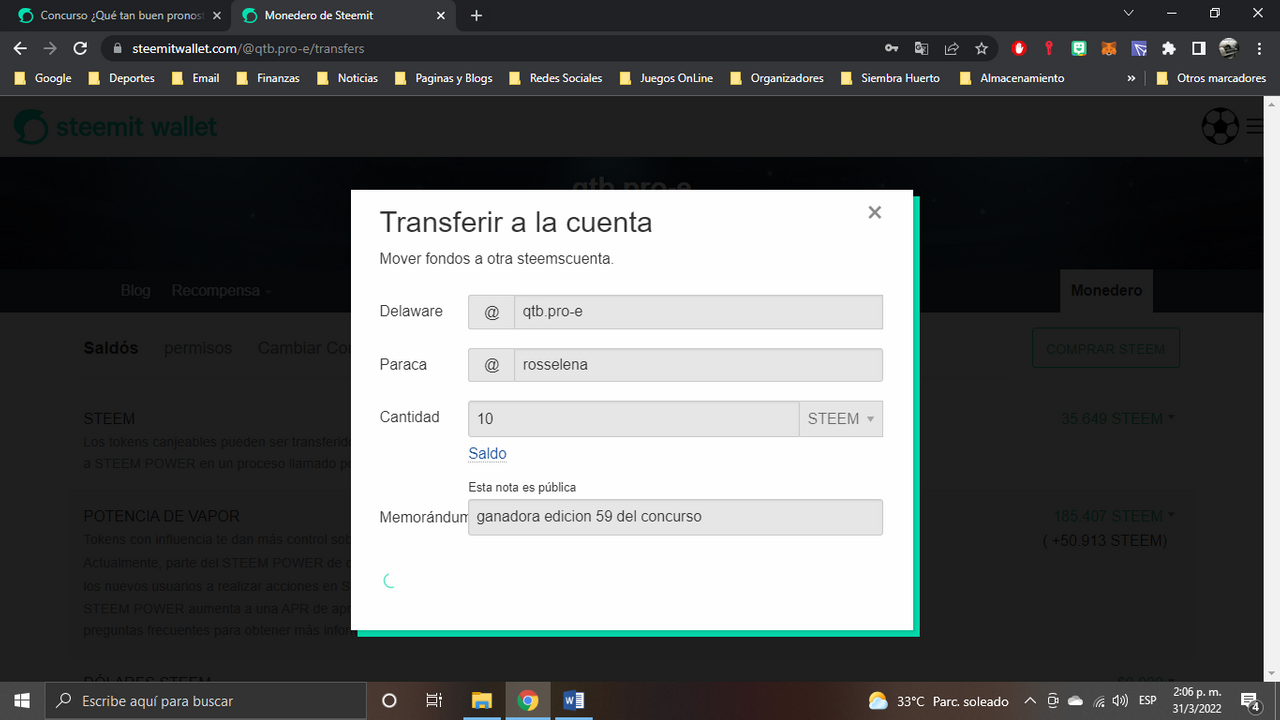Click the share page icon
This screenshot has width=1280, height=720.
click(952, 48)
